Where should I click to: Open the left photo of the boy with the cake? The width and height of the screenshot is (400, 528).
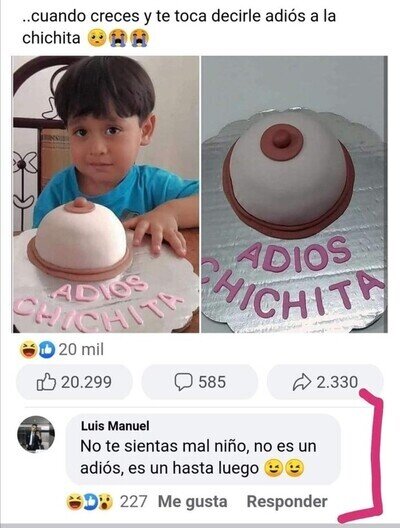106,195
